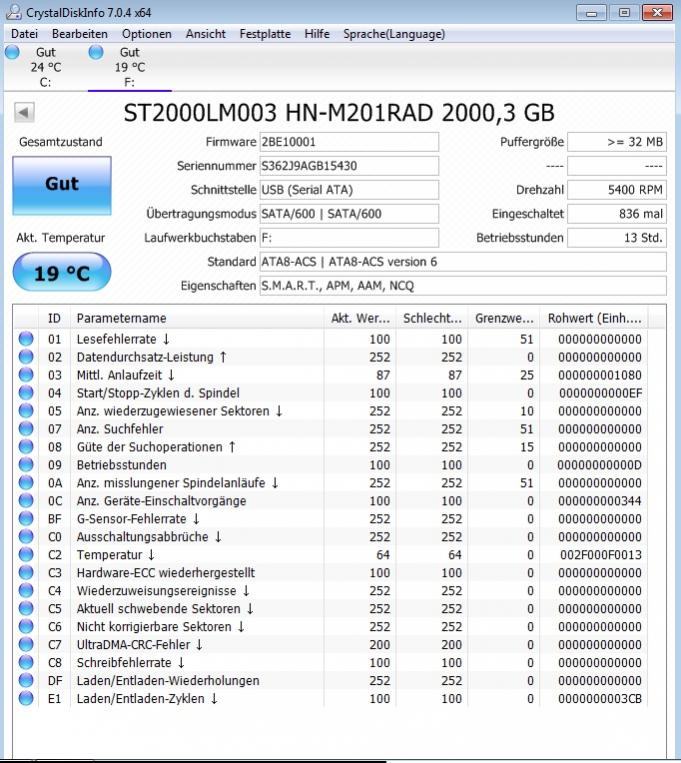Image resolution: width=681 pixels, height=763 pixels.
Task: Click status icon for Güte der Suchoperationen
Action: click(x=26, y=447)
